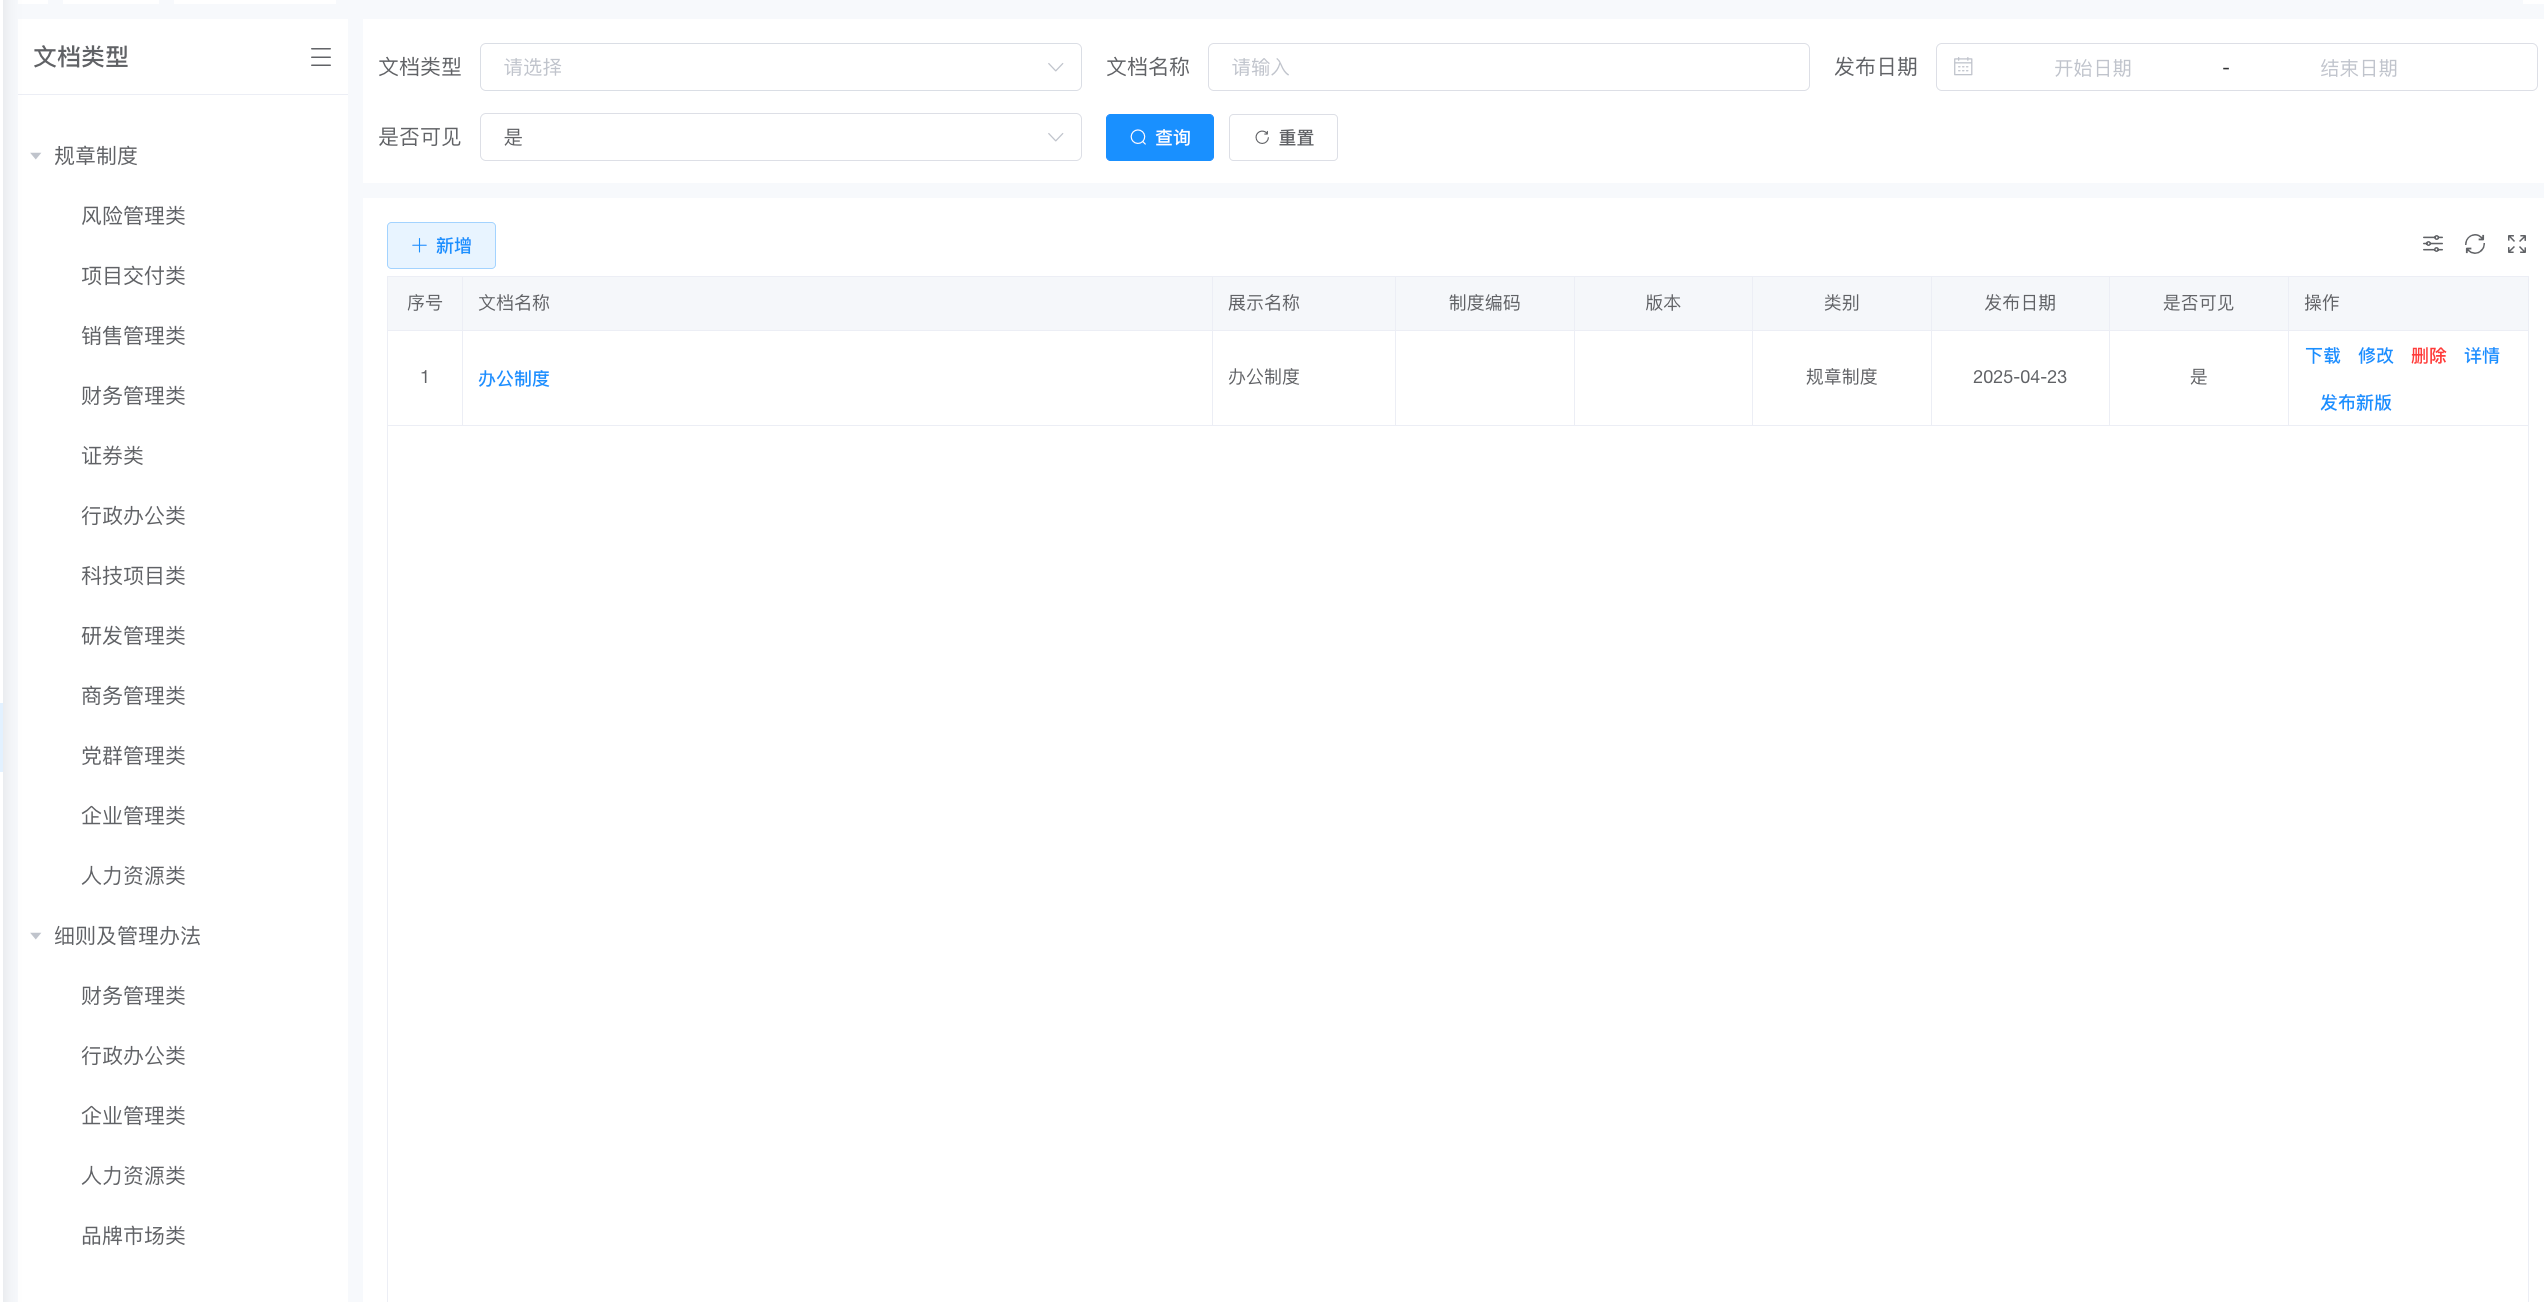Click the 下载 download link
The height and width of the screenshot is (1302, 2544).
2322,356
